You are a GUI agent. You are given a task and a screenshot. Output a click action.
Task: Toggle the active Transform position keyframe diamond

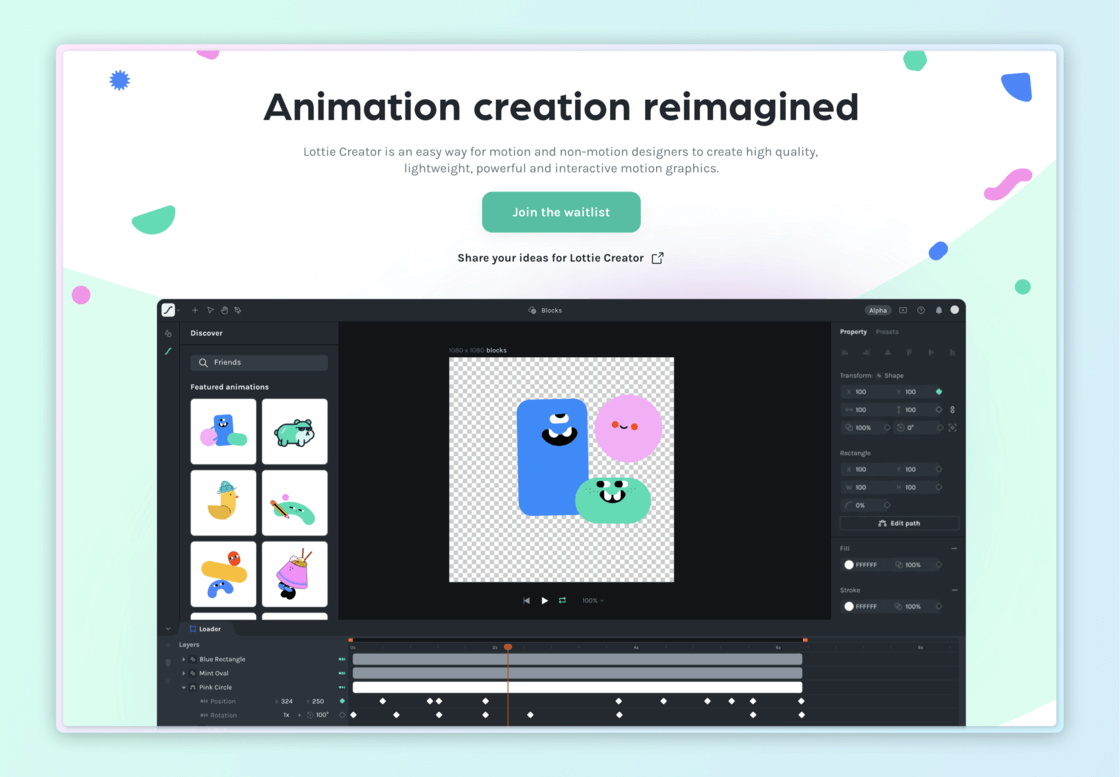939,392
